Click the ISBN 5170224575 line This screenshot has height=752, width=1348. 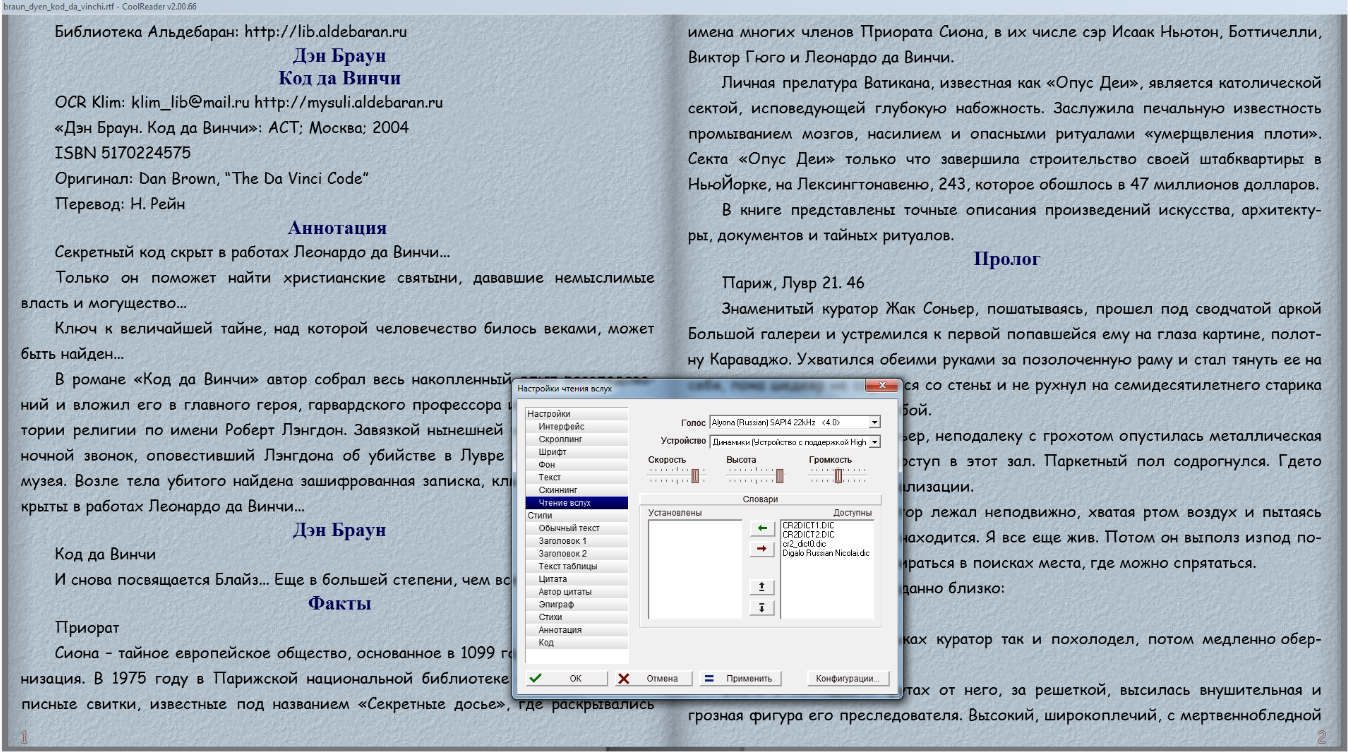tap(123, 153)
